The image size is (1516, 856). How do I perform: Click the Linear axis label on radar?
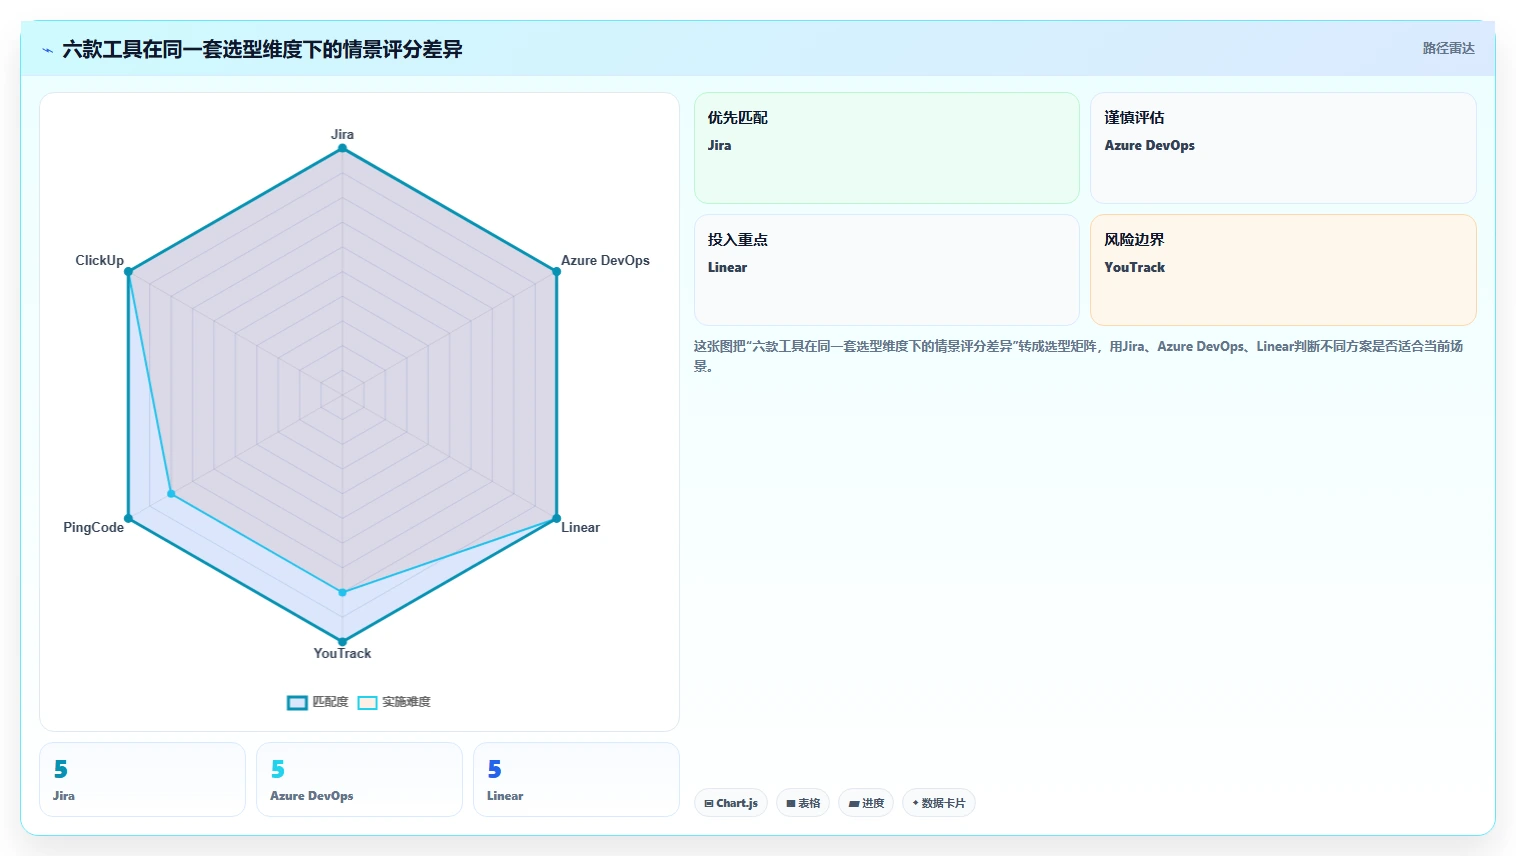click(580, 527)
